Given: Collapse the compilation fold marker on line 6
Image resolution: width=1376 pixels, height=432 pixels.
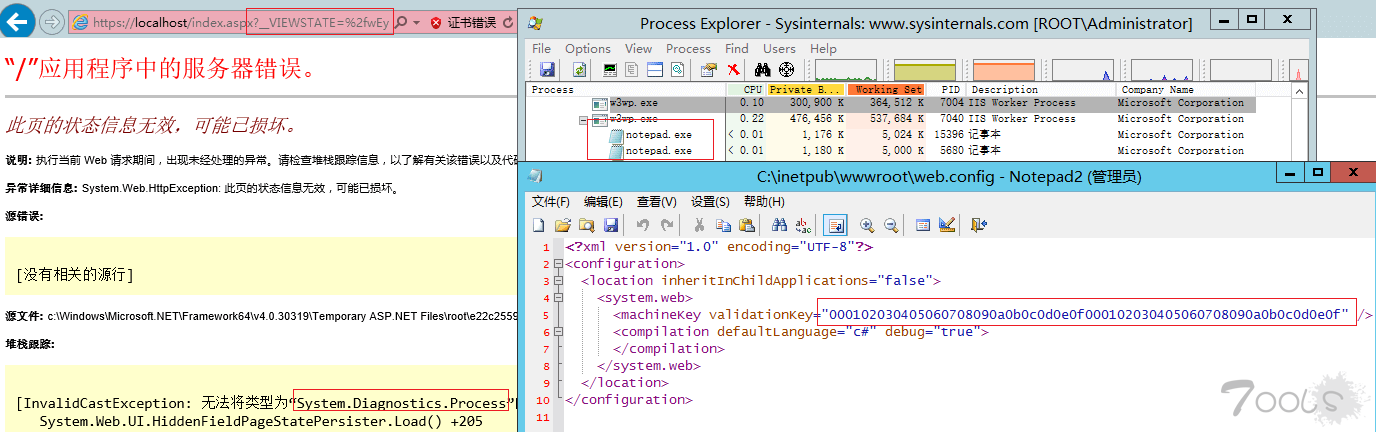Looking at the screenshot, I should coord(557,332).
